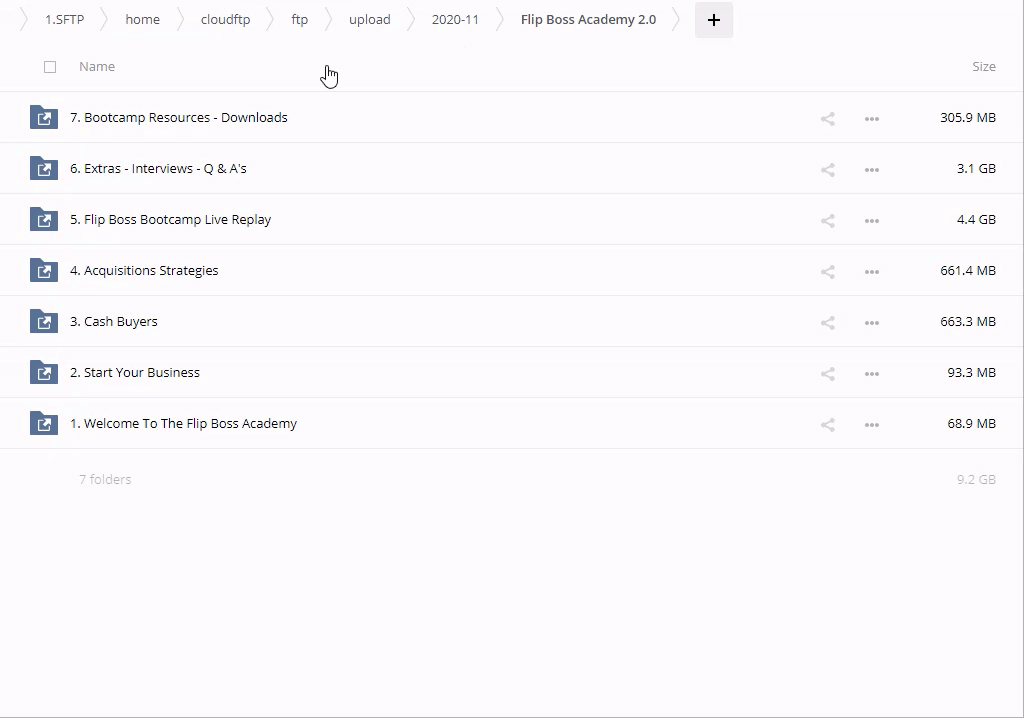Expand more options for Welcome To The Flip Boss Academy
The image size is (1024, 718).
871,424
